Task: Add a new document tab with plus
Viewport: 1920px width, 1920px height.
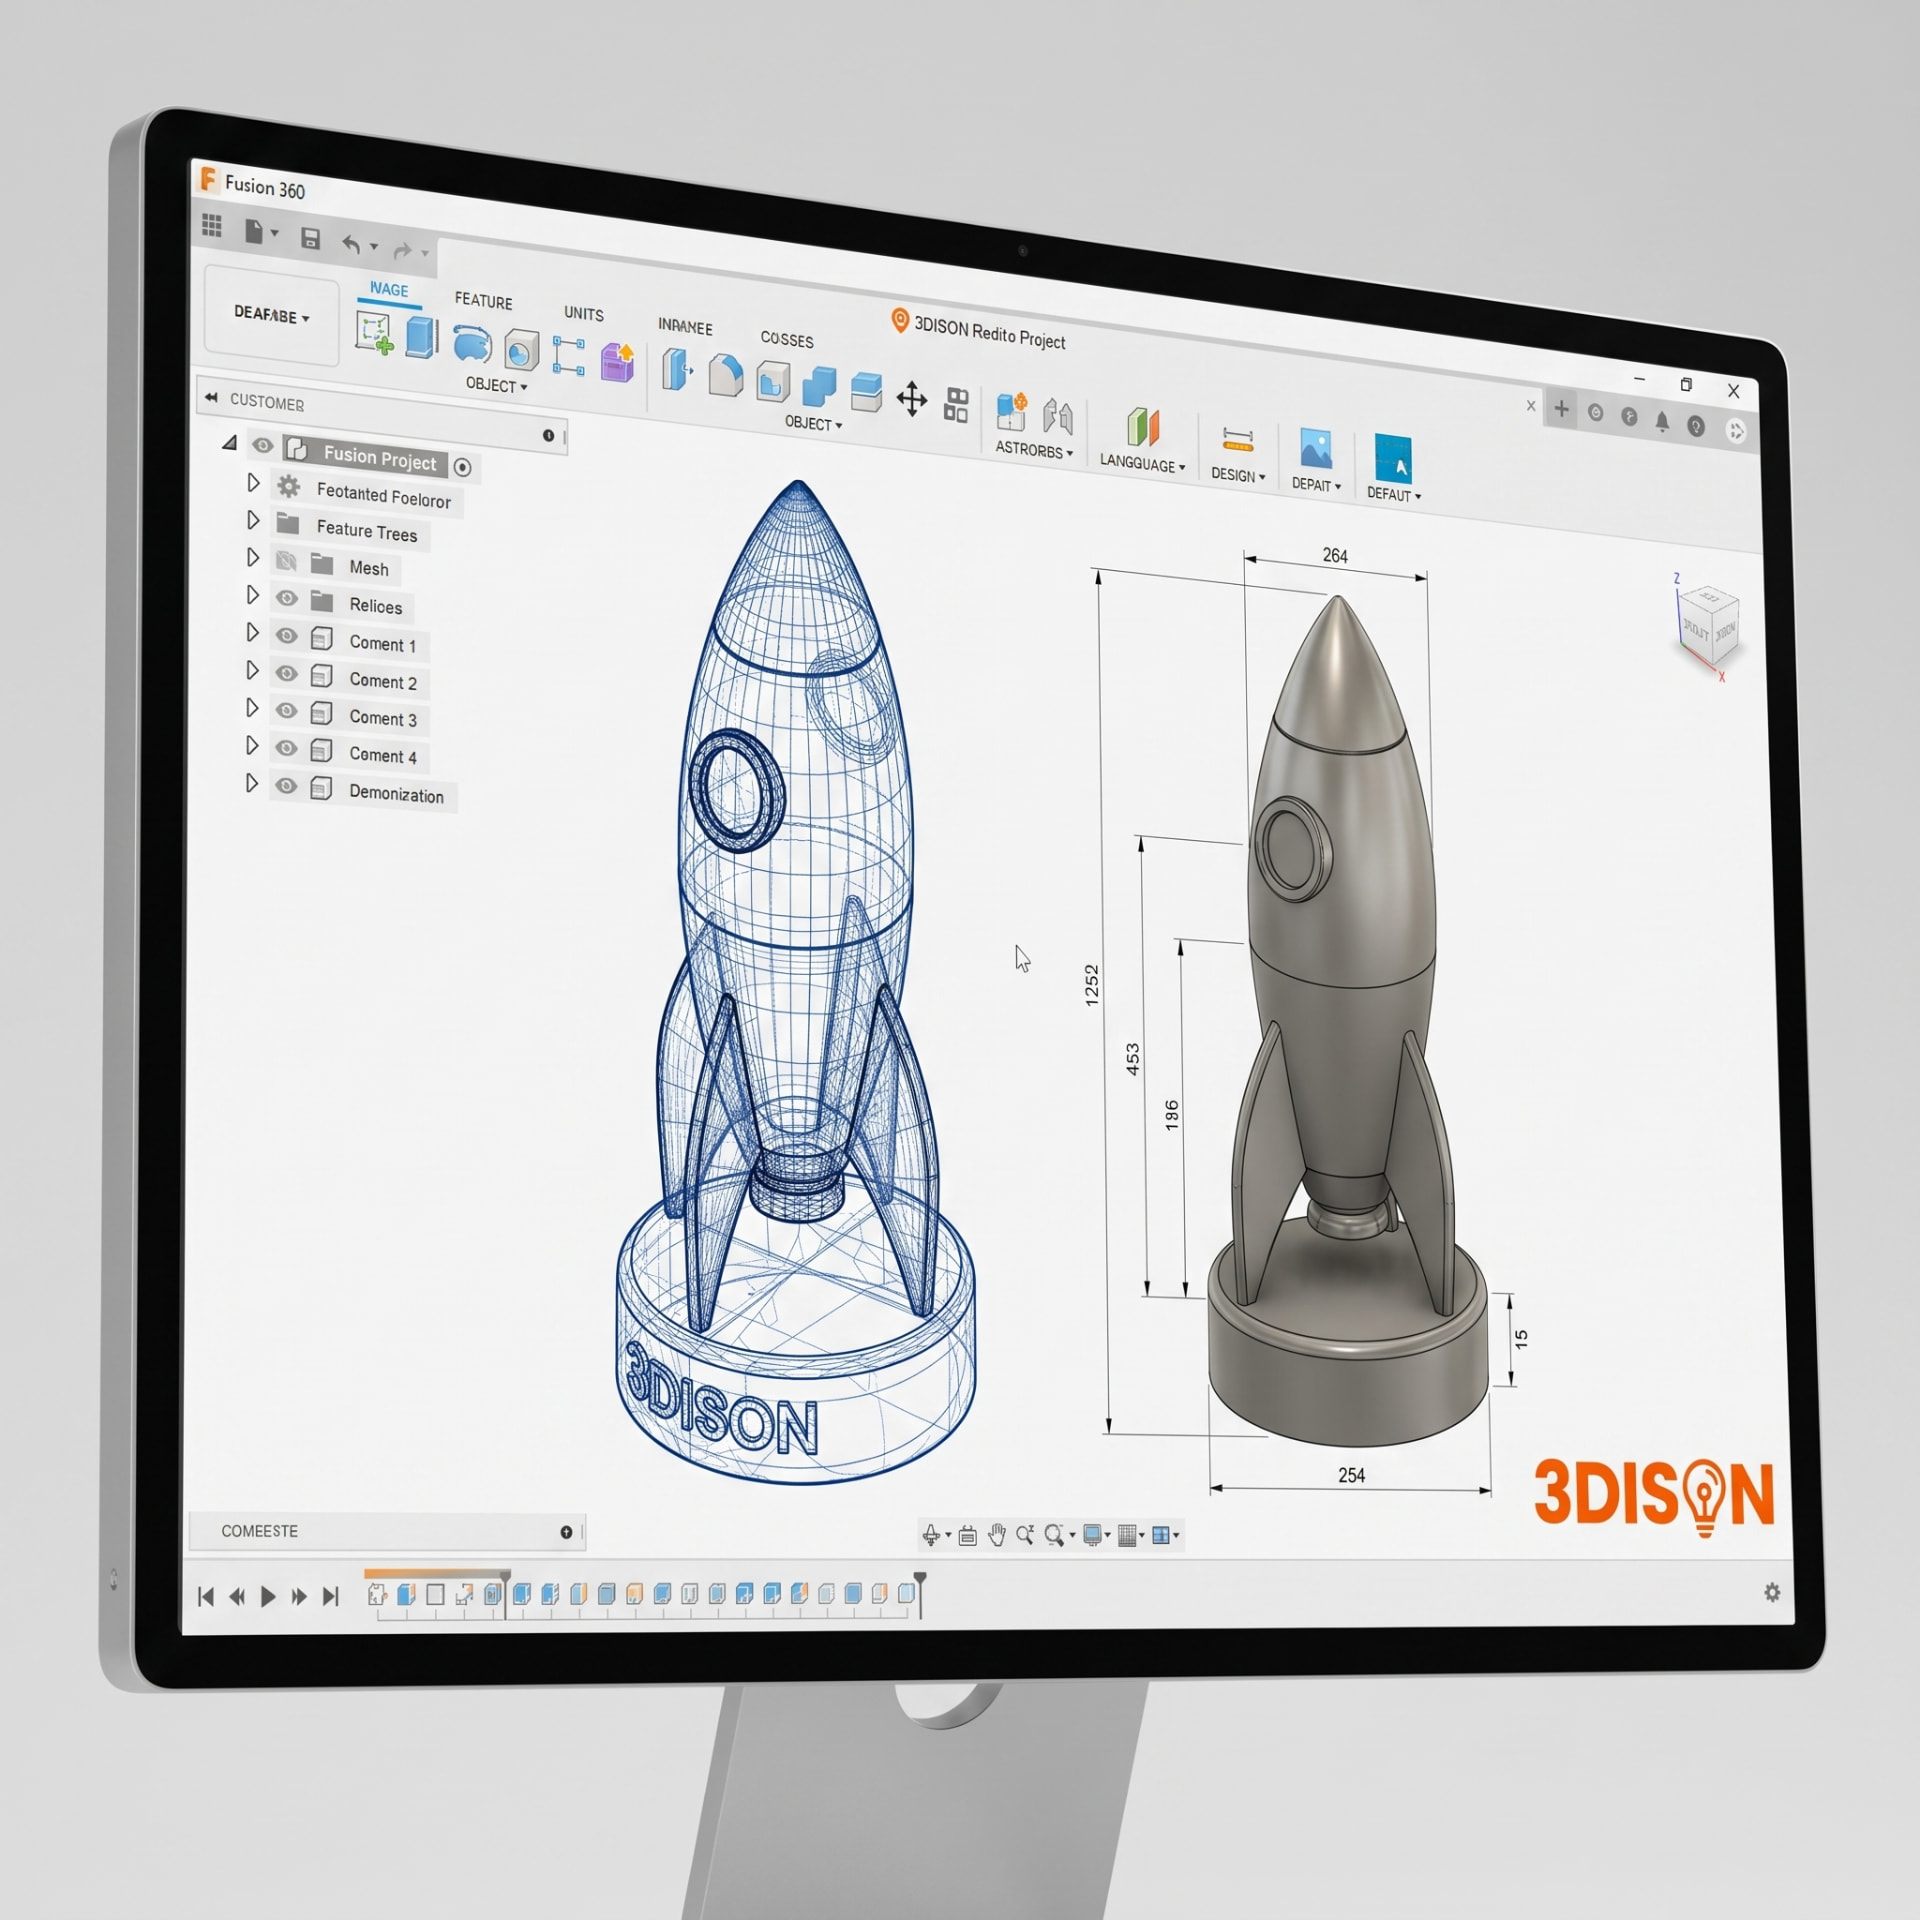Action: (1561, 408)
